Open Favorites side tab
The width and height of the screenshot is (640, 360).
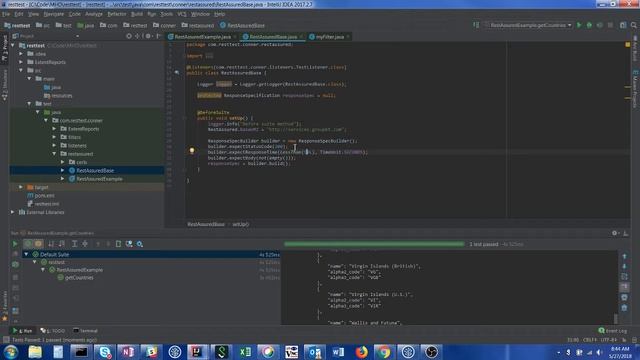click(4, 306)
